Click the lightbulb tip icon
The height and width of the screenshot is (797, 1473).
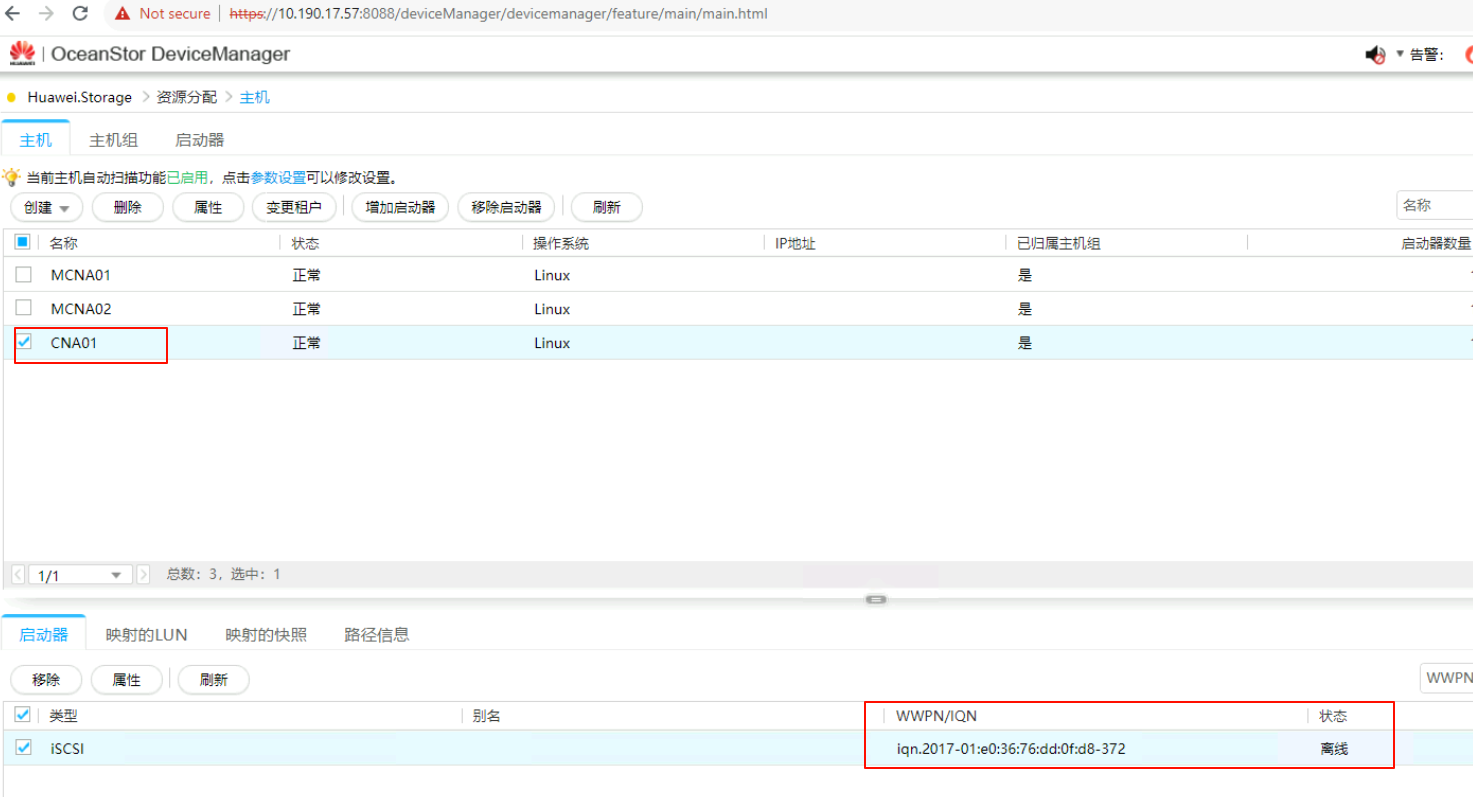12,177
